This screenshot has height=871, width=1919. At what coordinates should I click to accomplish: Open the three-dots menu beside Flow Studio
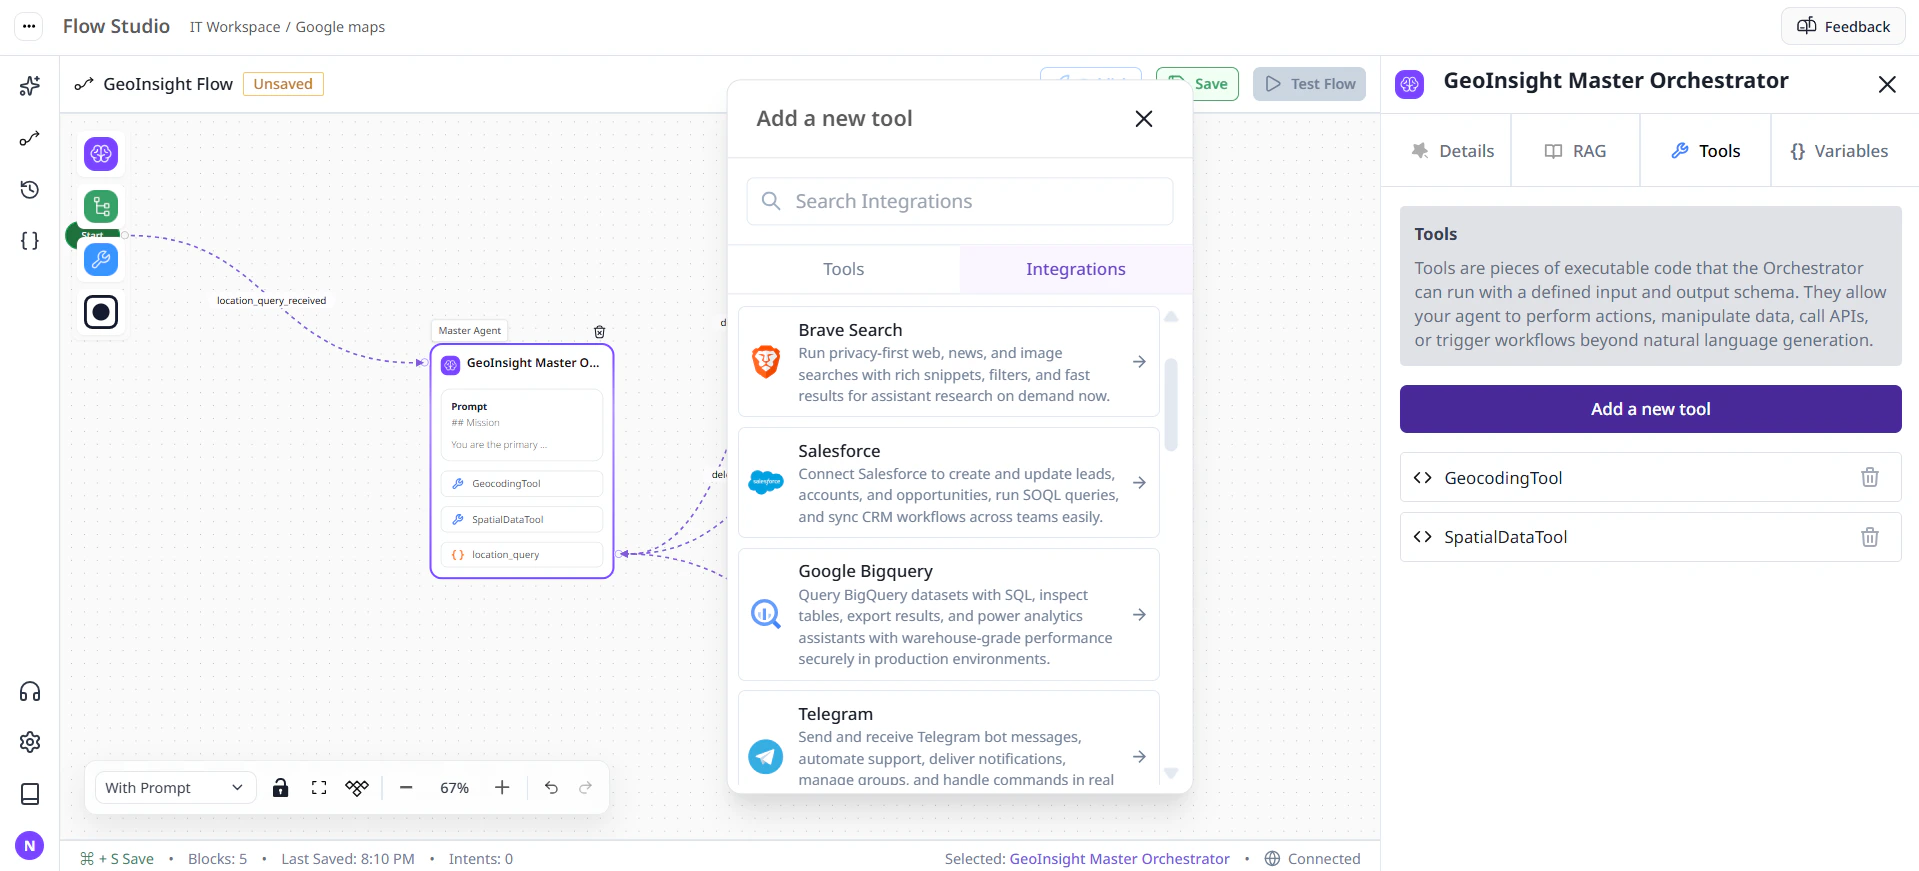pos(29,26)
